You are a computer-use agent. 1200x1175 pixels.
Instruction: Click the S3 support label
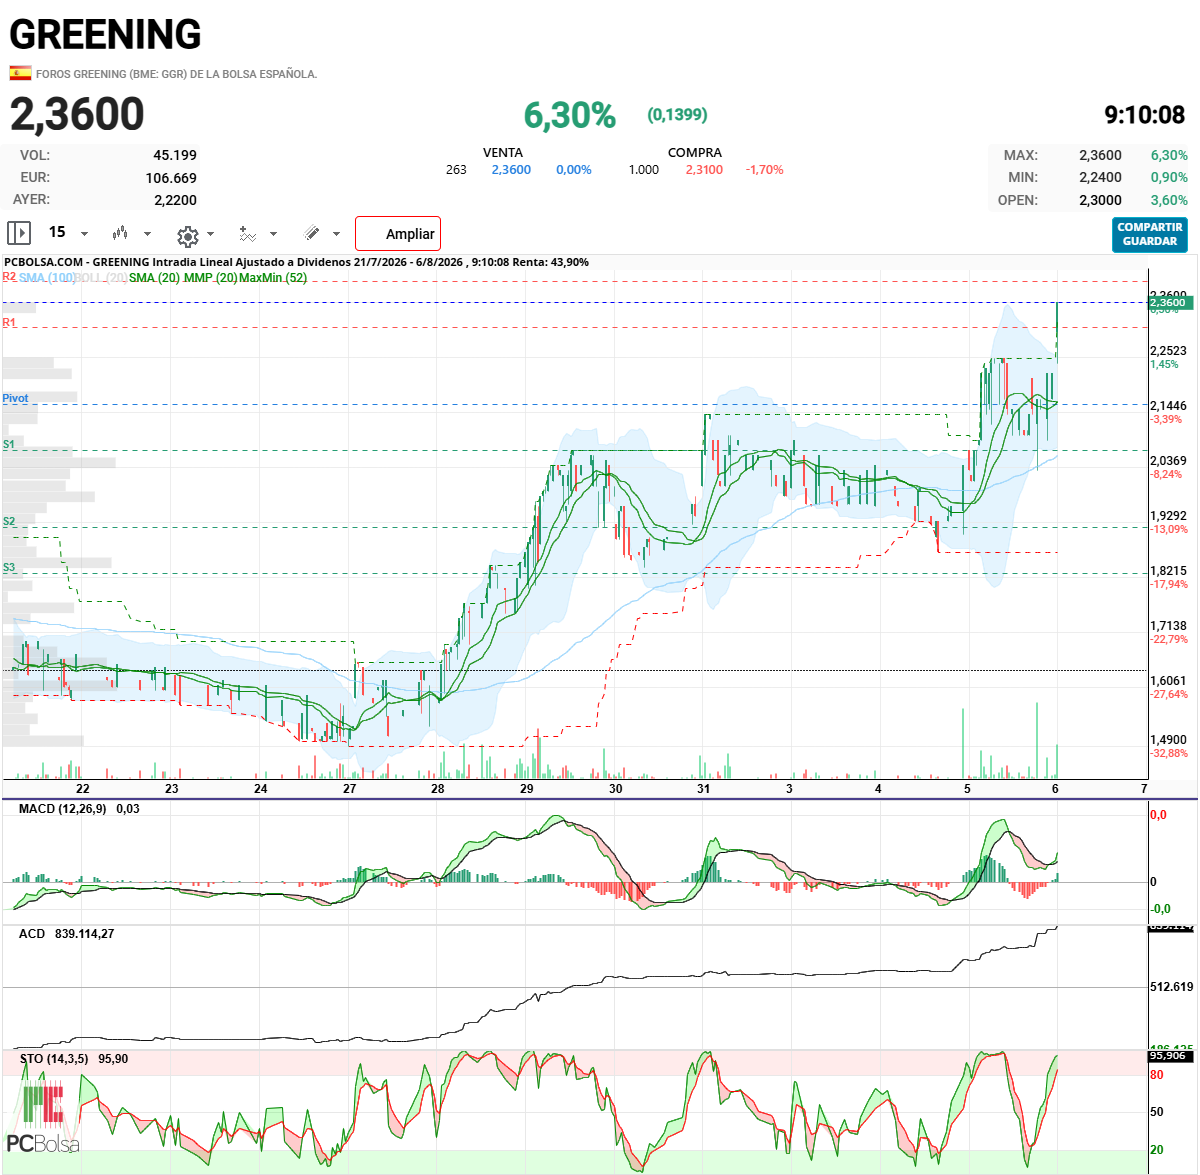click(x=9, y=567)
